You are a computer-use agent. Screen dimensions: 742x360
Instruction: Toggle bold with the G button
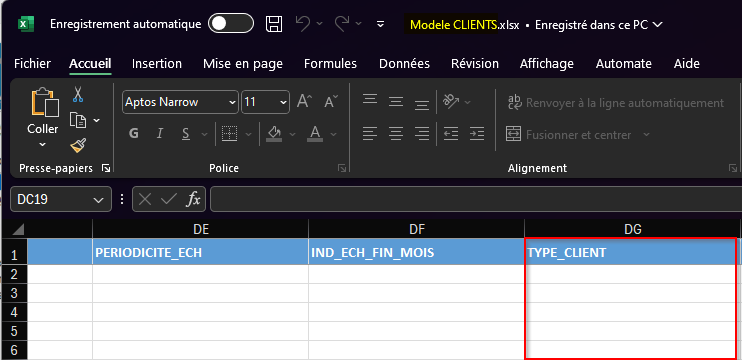click(134, 134)
